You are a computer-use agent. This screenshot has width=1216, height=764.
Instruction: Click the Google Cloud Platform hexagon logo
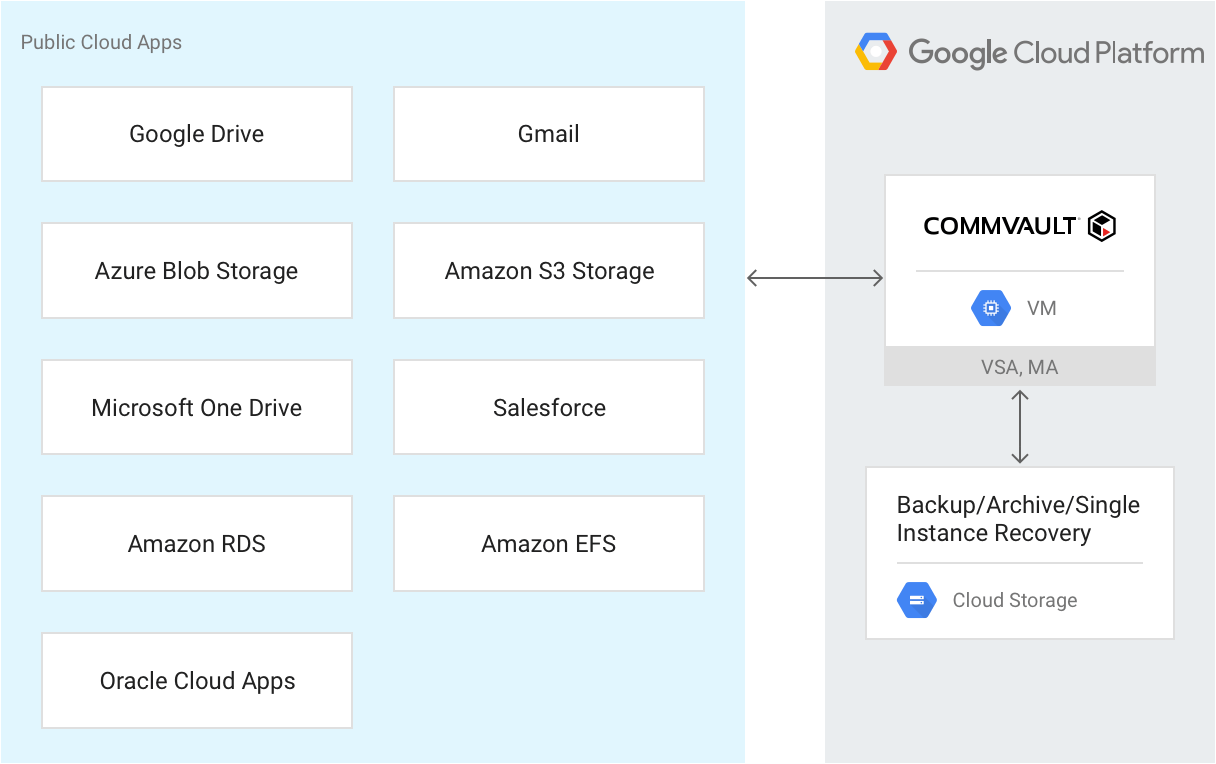[876, 52]
